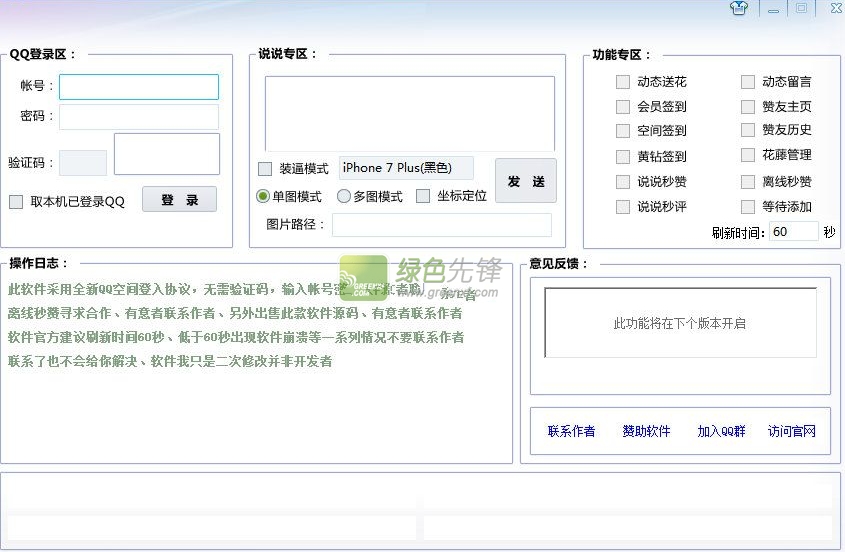The image size is (845, 552).
Task: Focus the 验证码 captcha input box
Action: click(x=83, y=163)
